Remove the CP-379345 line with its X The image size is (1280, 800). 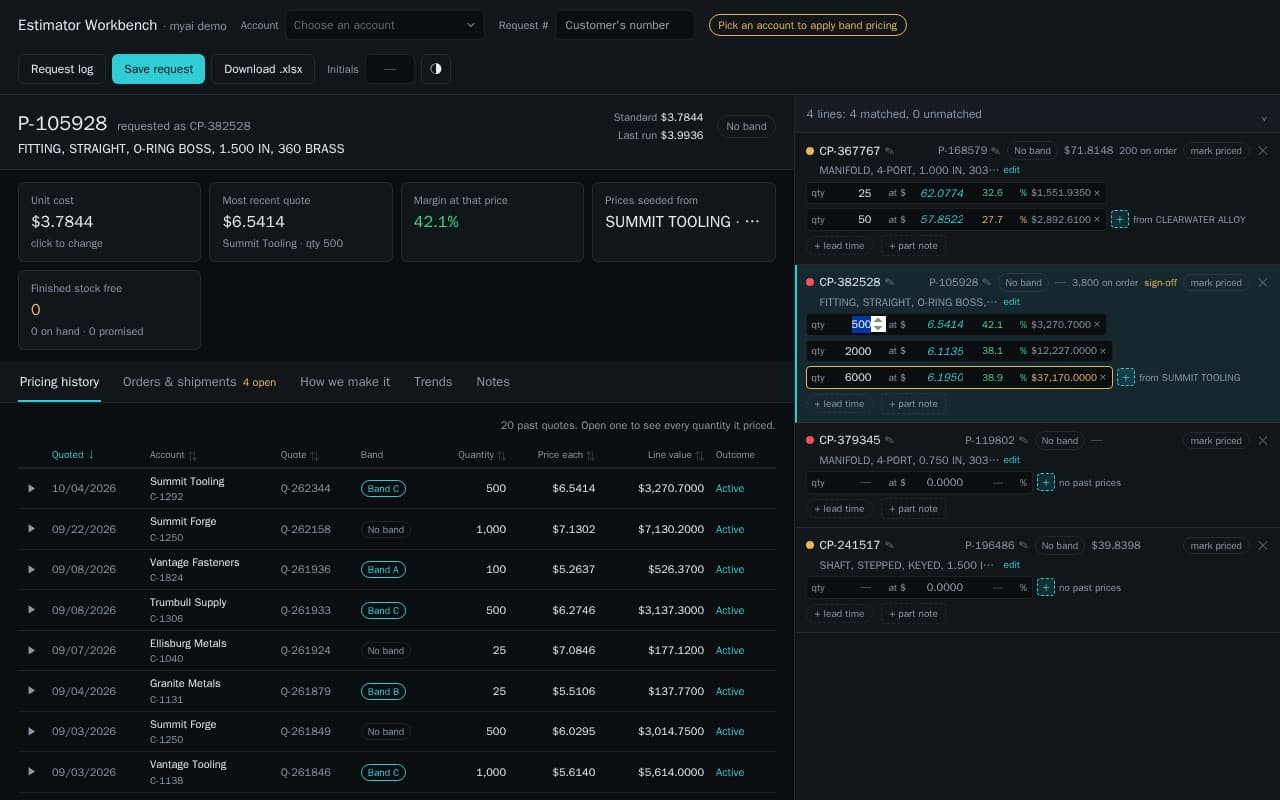pyautogui.click(x=1262, y=441)
